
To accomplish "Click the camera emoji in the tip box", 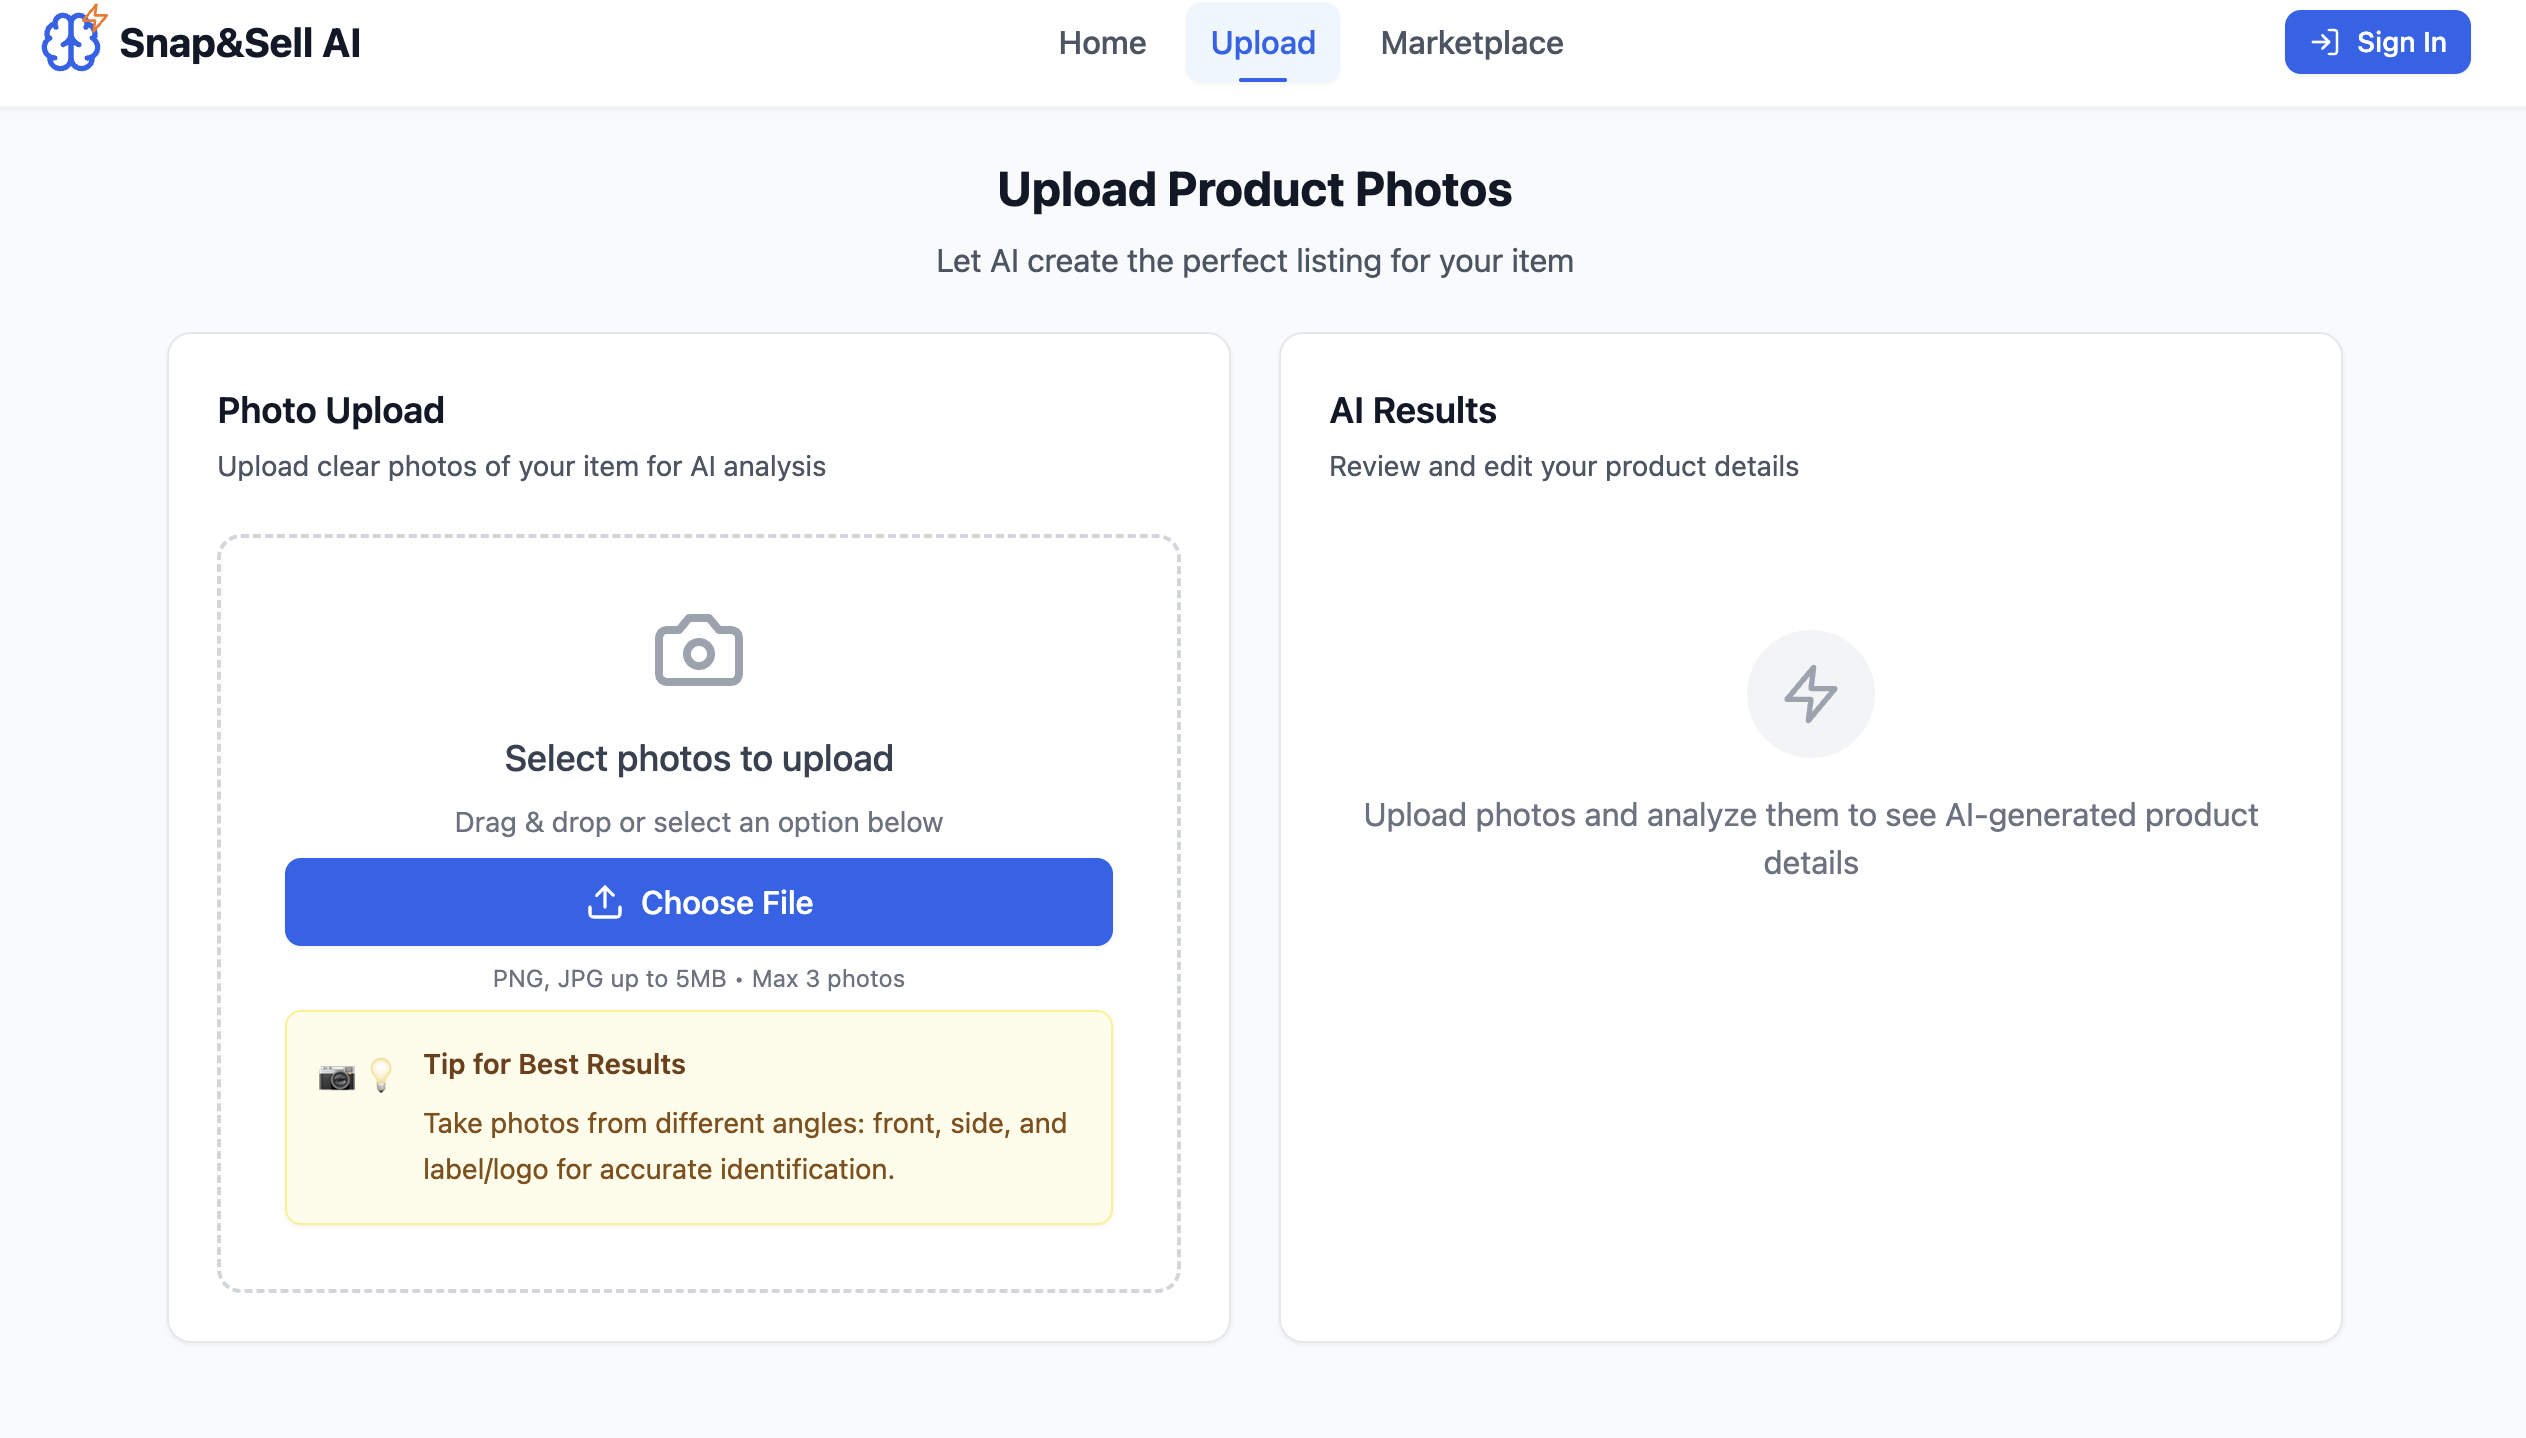I will 337,1077.
